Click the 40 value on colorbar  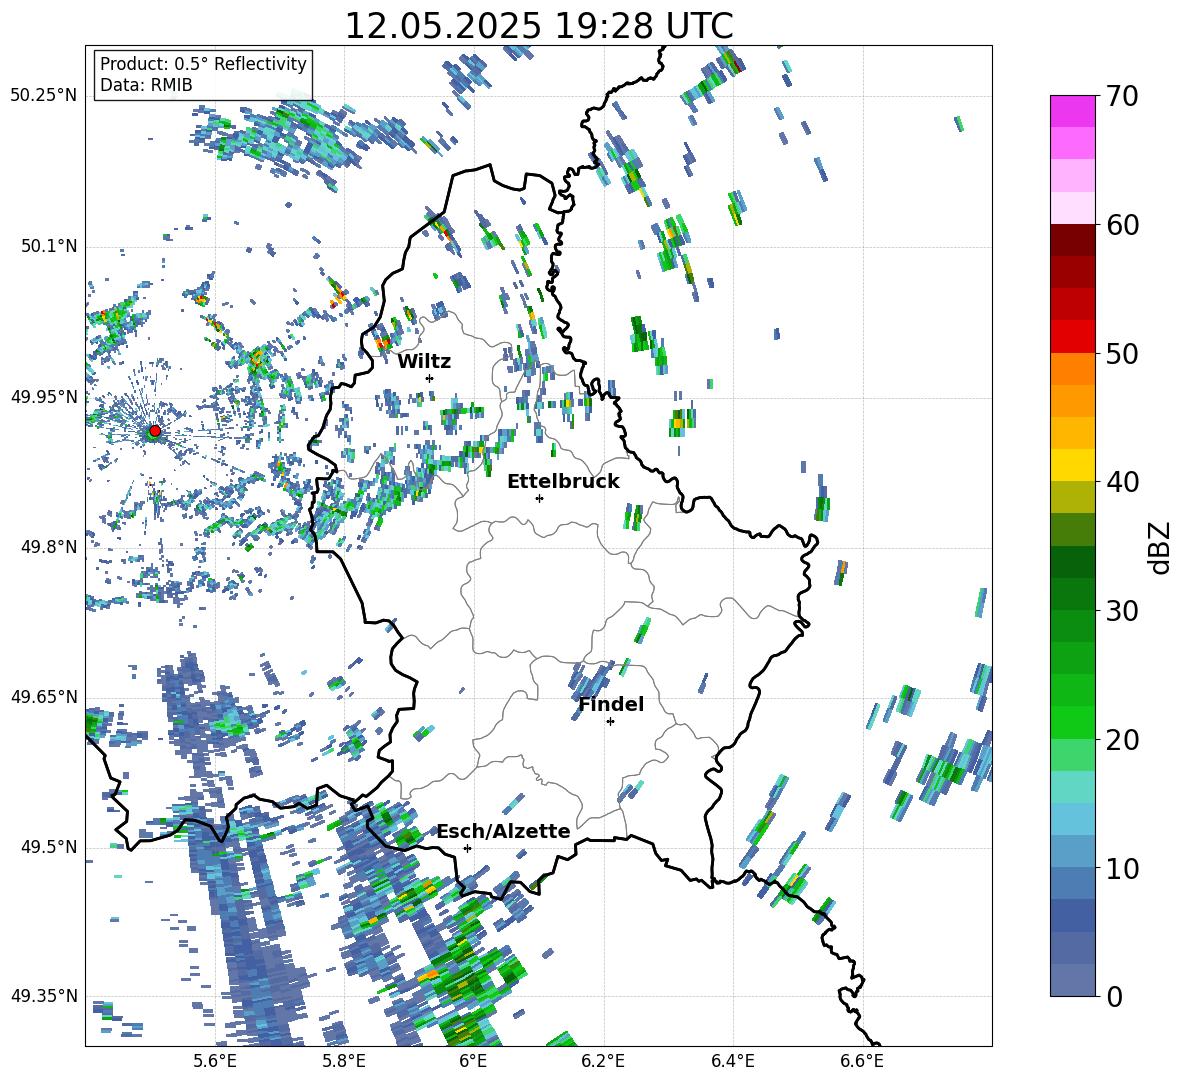(1122, 482)
